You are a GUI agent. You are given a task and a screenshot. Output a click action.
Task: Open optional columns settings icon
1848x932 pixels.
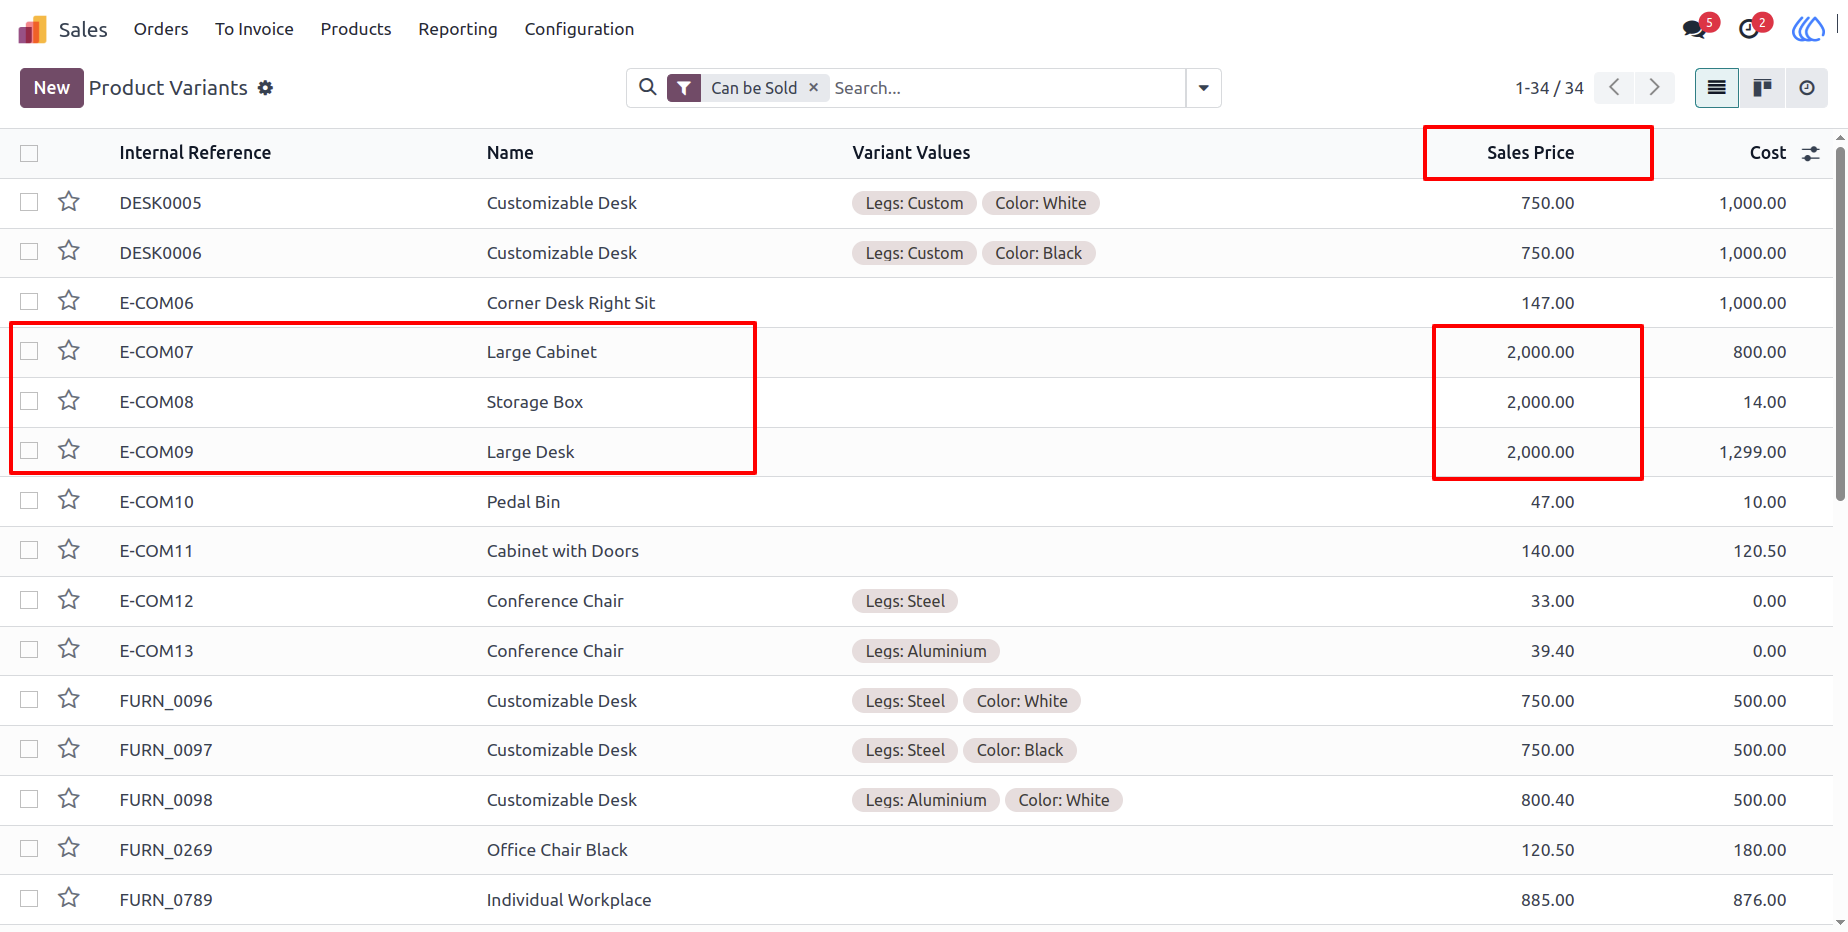[x=1811, y=154]
